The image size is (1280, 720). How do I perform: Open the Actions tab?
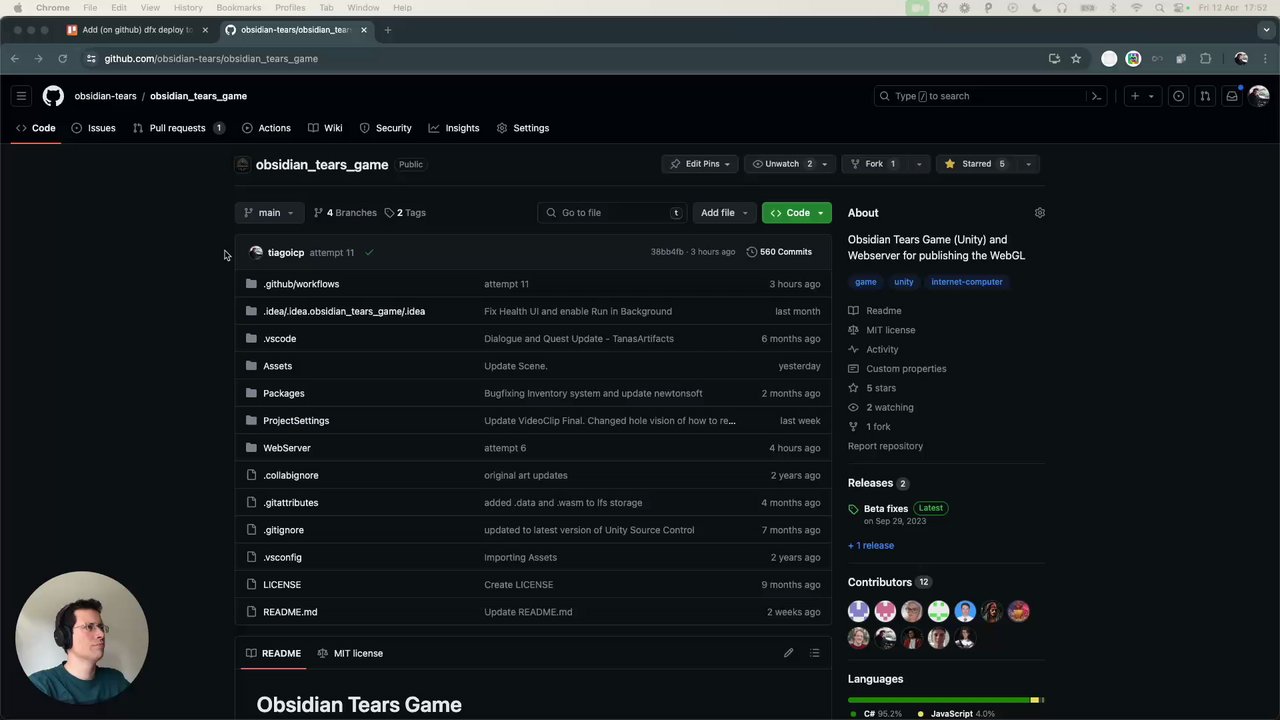(x=266, y=128)
